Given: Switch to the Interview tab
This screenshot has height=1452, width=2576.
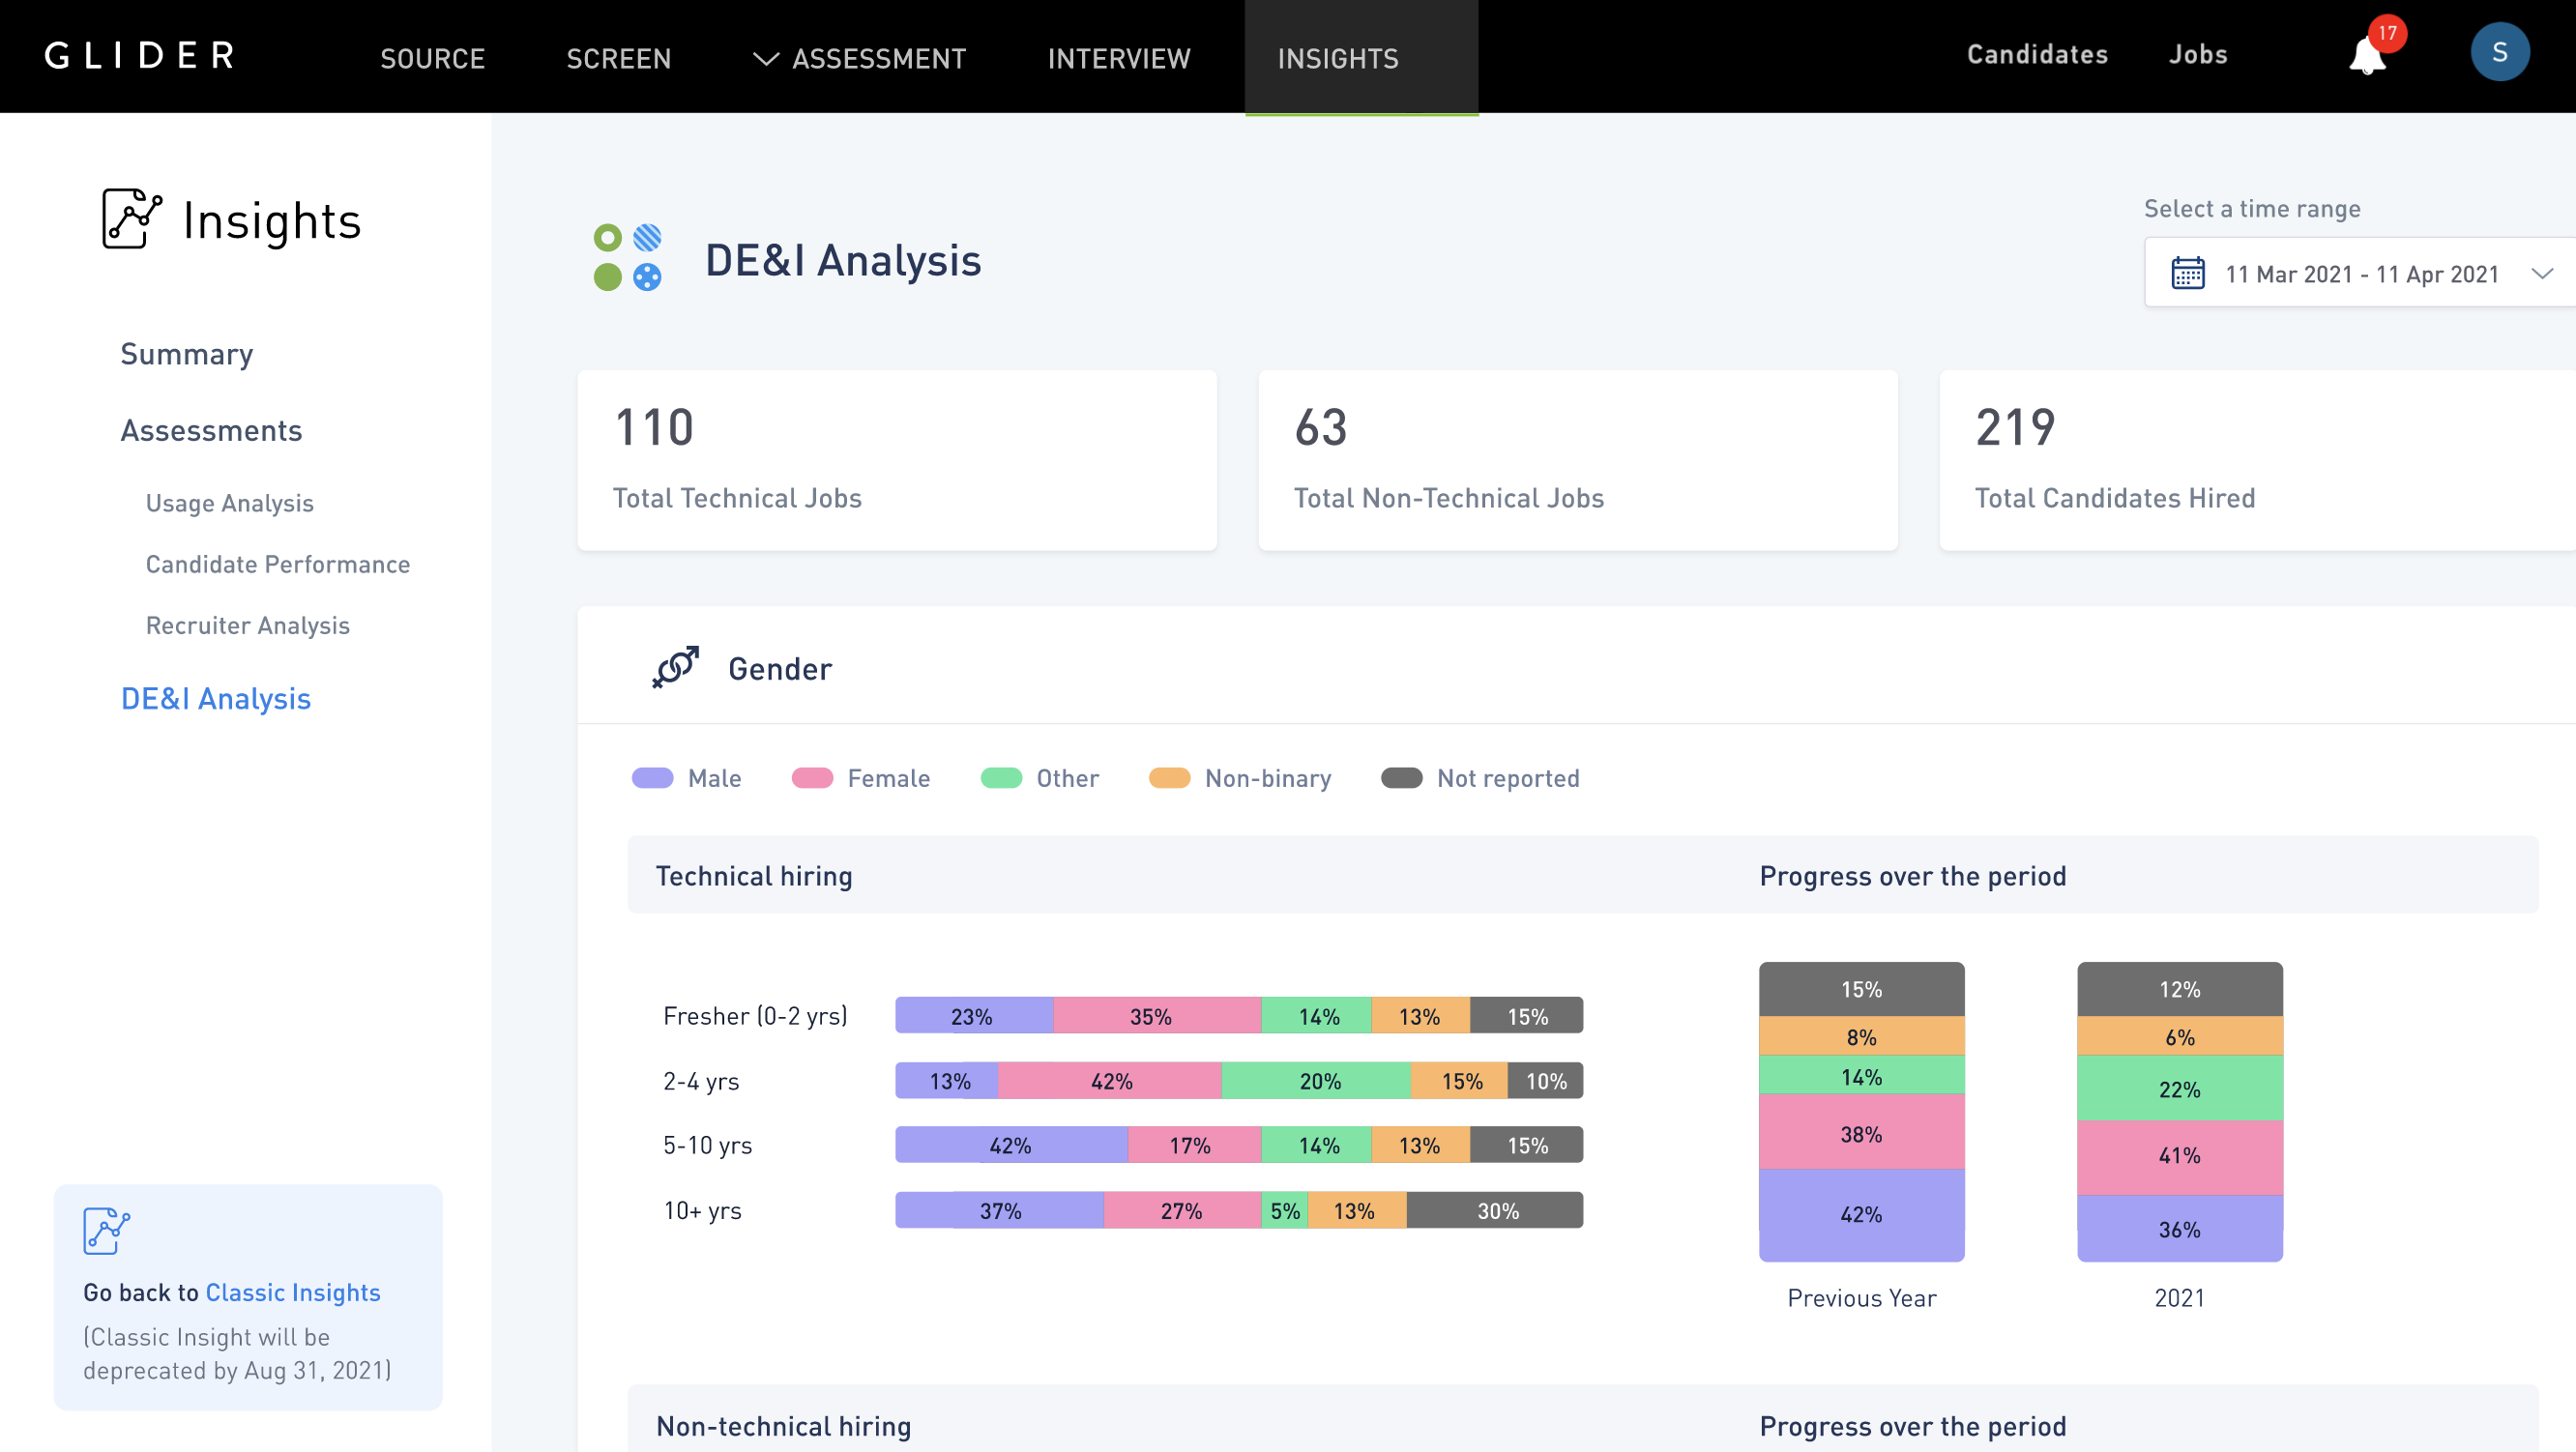Looking at the screenshot, I should [x=1118, y=58].
